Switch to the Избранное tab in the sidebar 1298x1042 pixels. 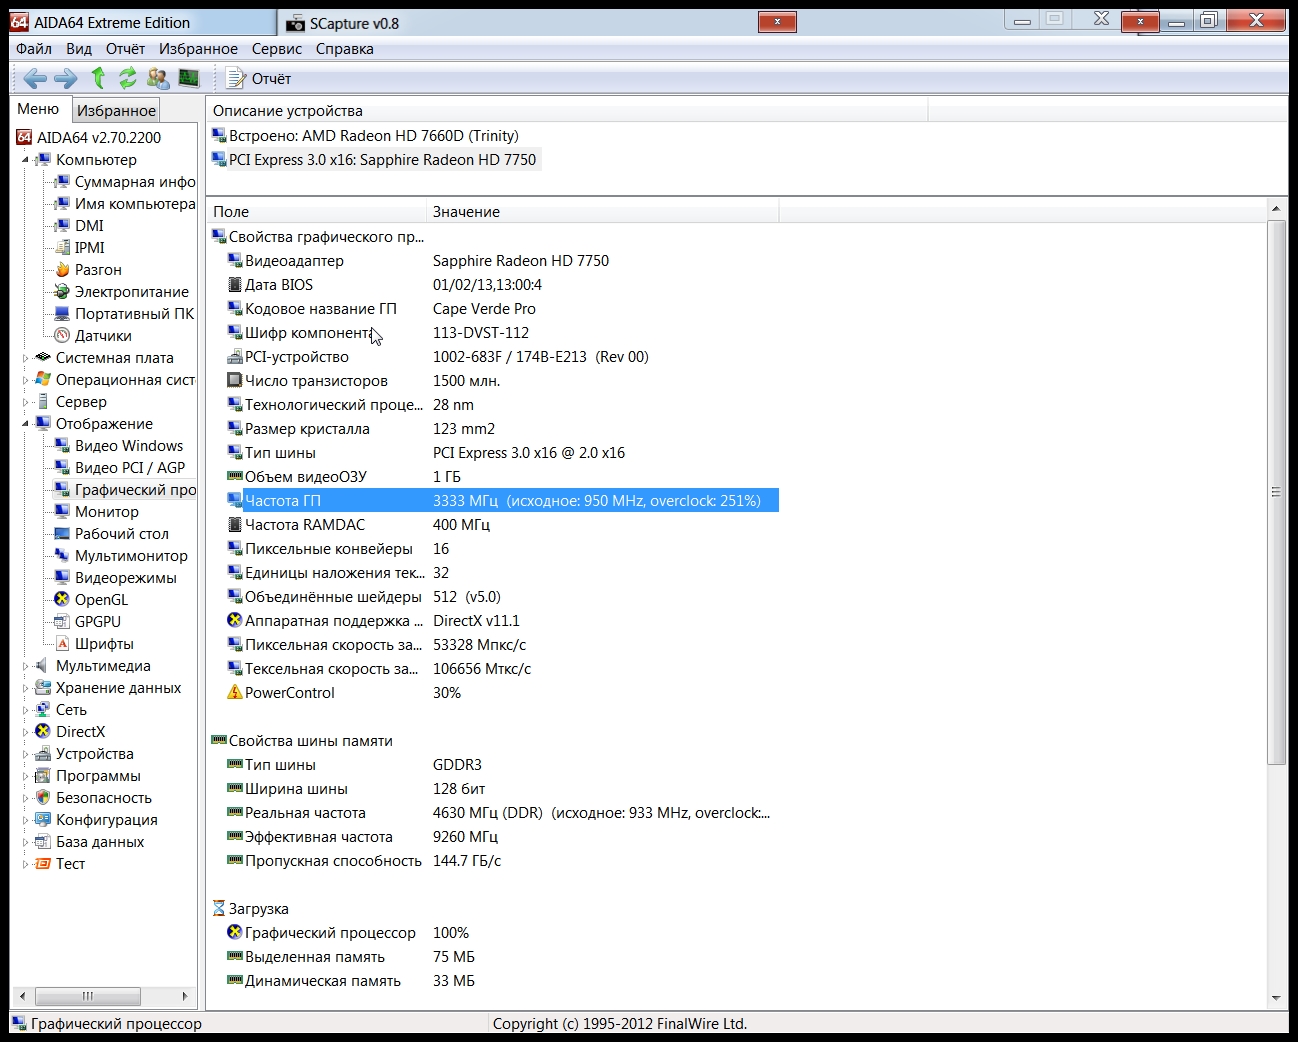[116, 110]
